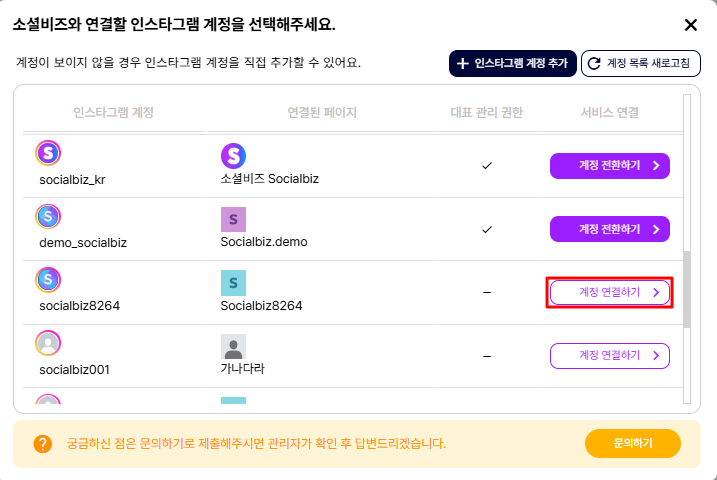
Task: Click the orange question mark help icon
Action: tap(42, 443)
